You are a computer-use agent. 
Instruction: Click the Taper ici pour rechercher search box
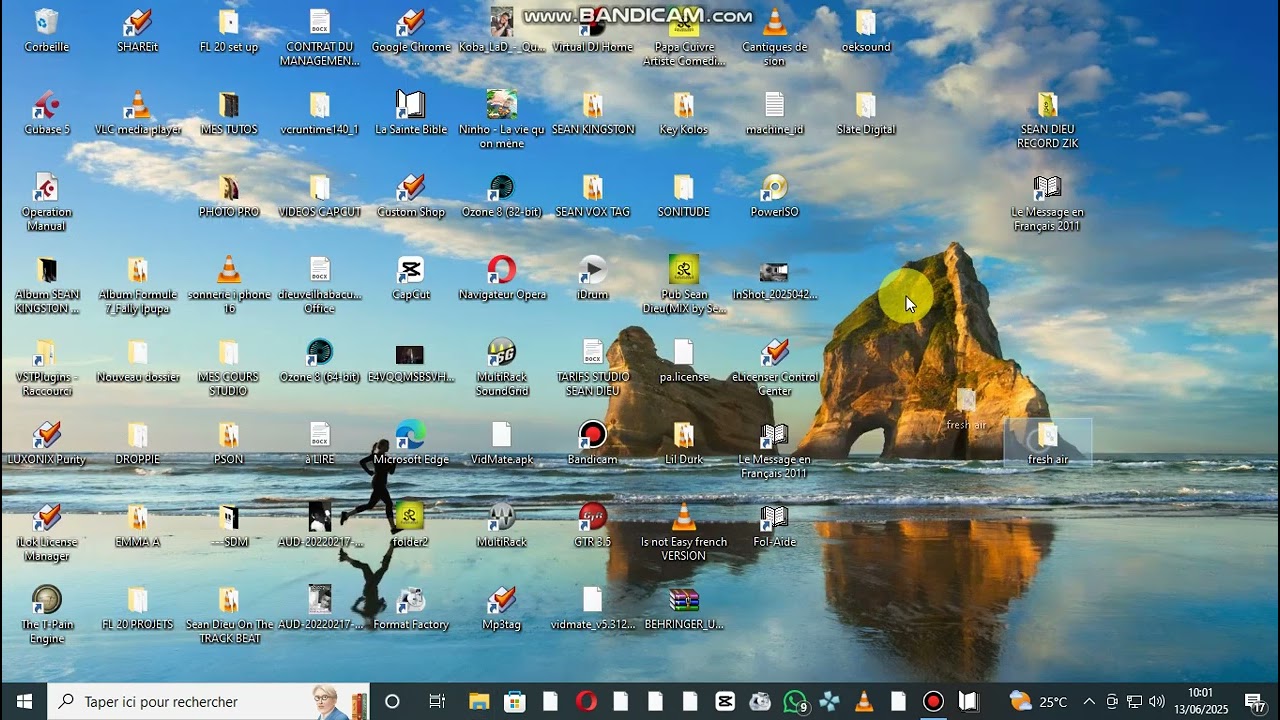(x=209, y=701)
